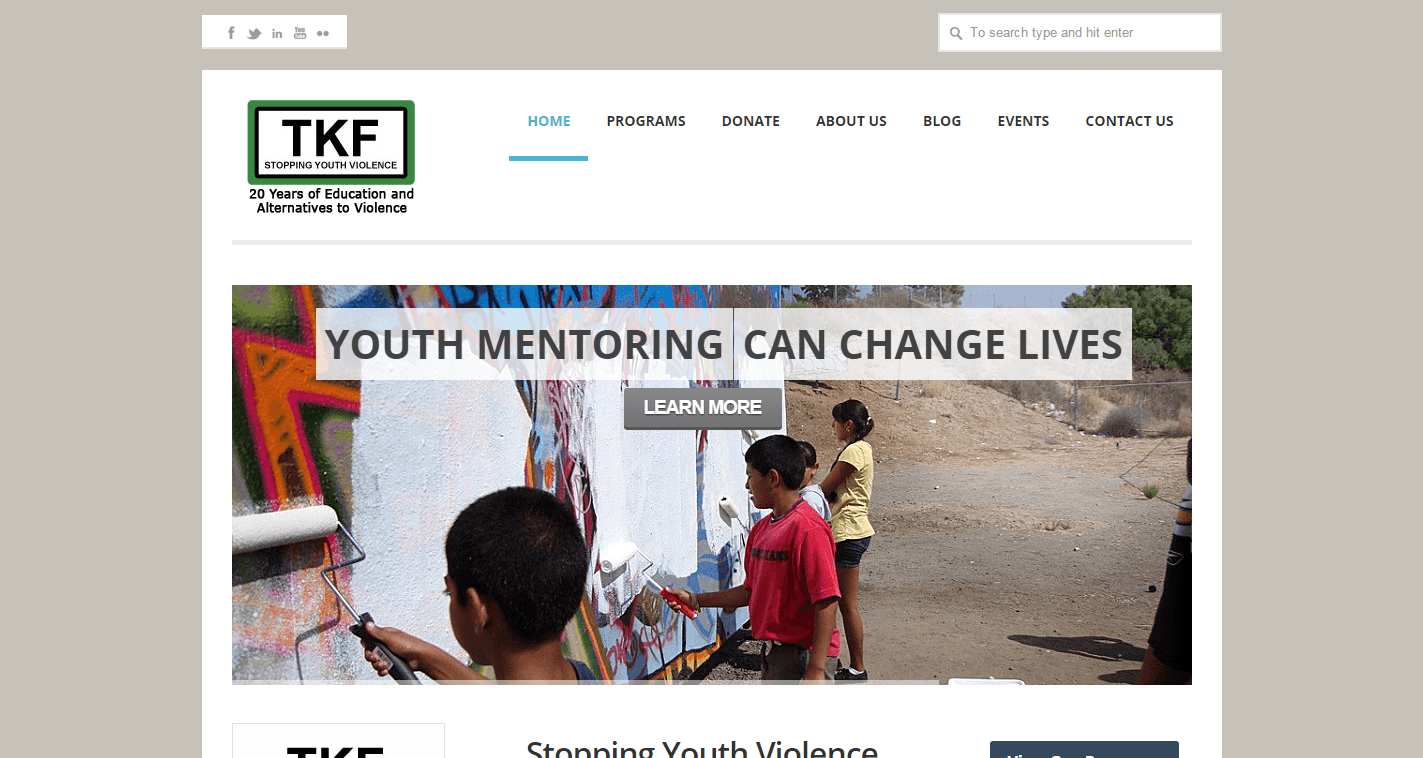Open the Programs menu item
This screenshot has height=758, width=1423.
coord(646,121)
